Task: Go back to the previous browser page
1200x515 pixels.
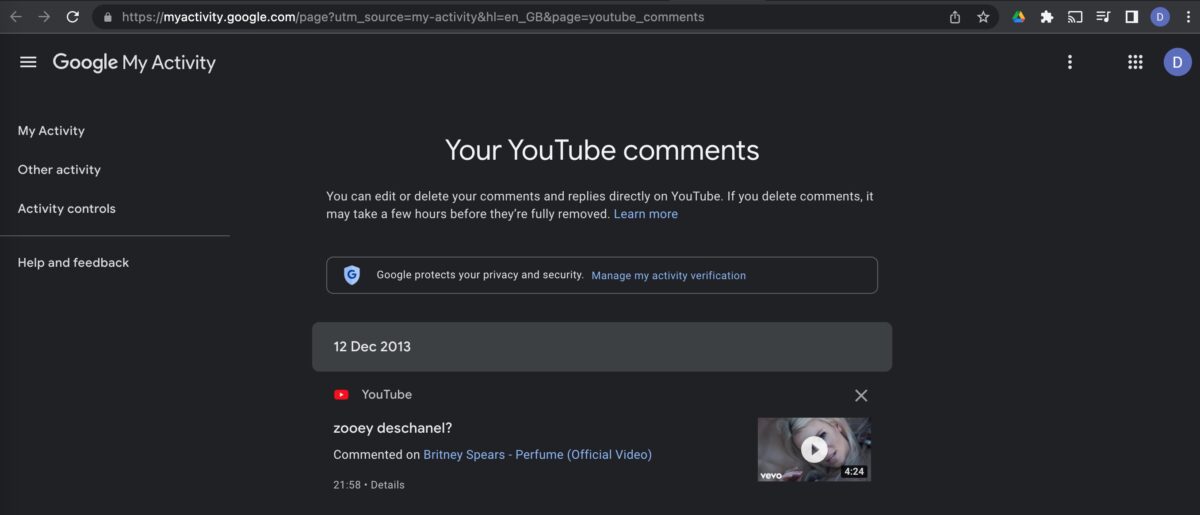Action: 16,17
